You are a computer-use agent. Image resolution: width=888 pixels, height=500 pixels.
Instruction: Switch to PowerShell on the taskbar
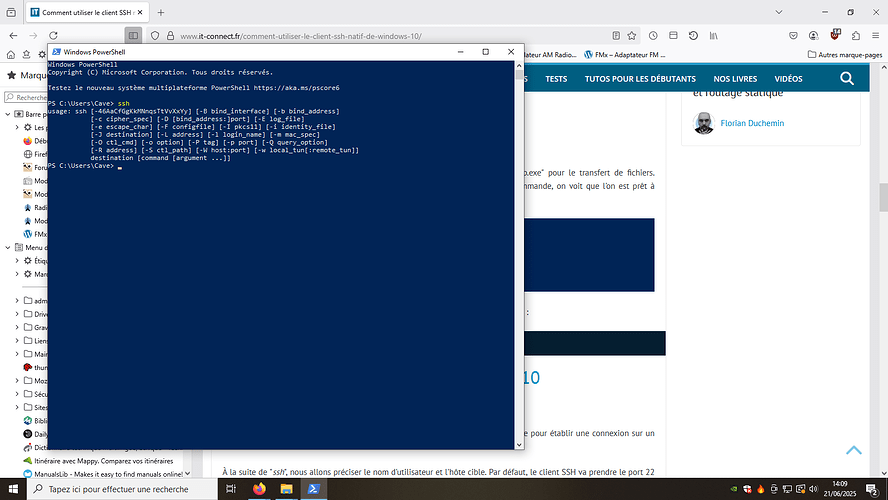pyautogui.click(x=314, y=489)
